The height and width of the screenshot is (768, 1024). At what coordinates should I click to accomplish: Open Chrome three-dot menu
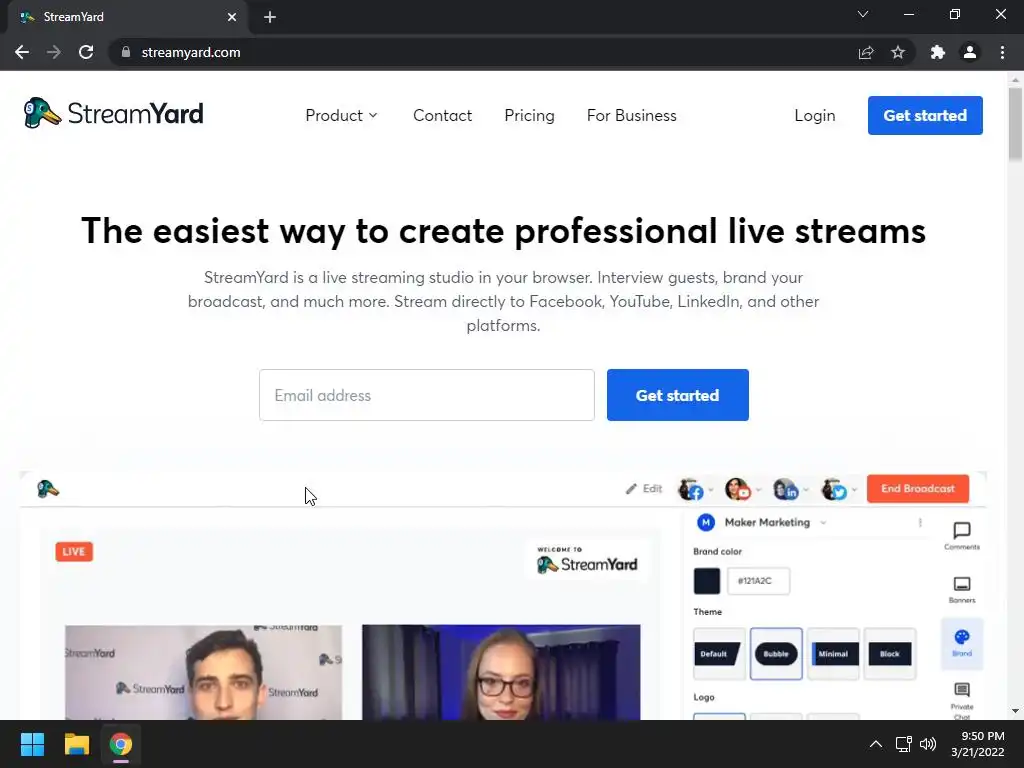pos(1002,52)
